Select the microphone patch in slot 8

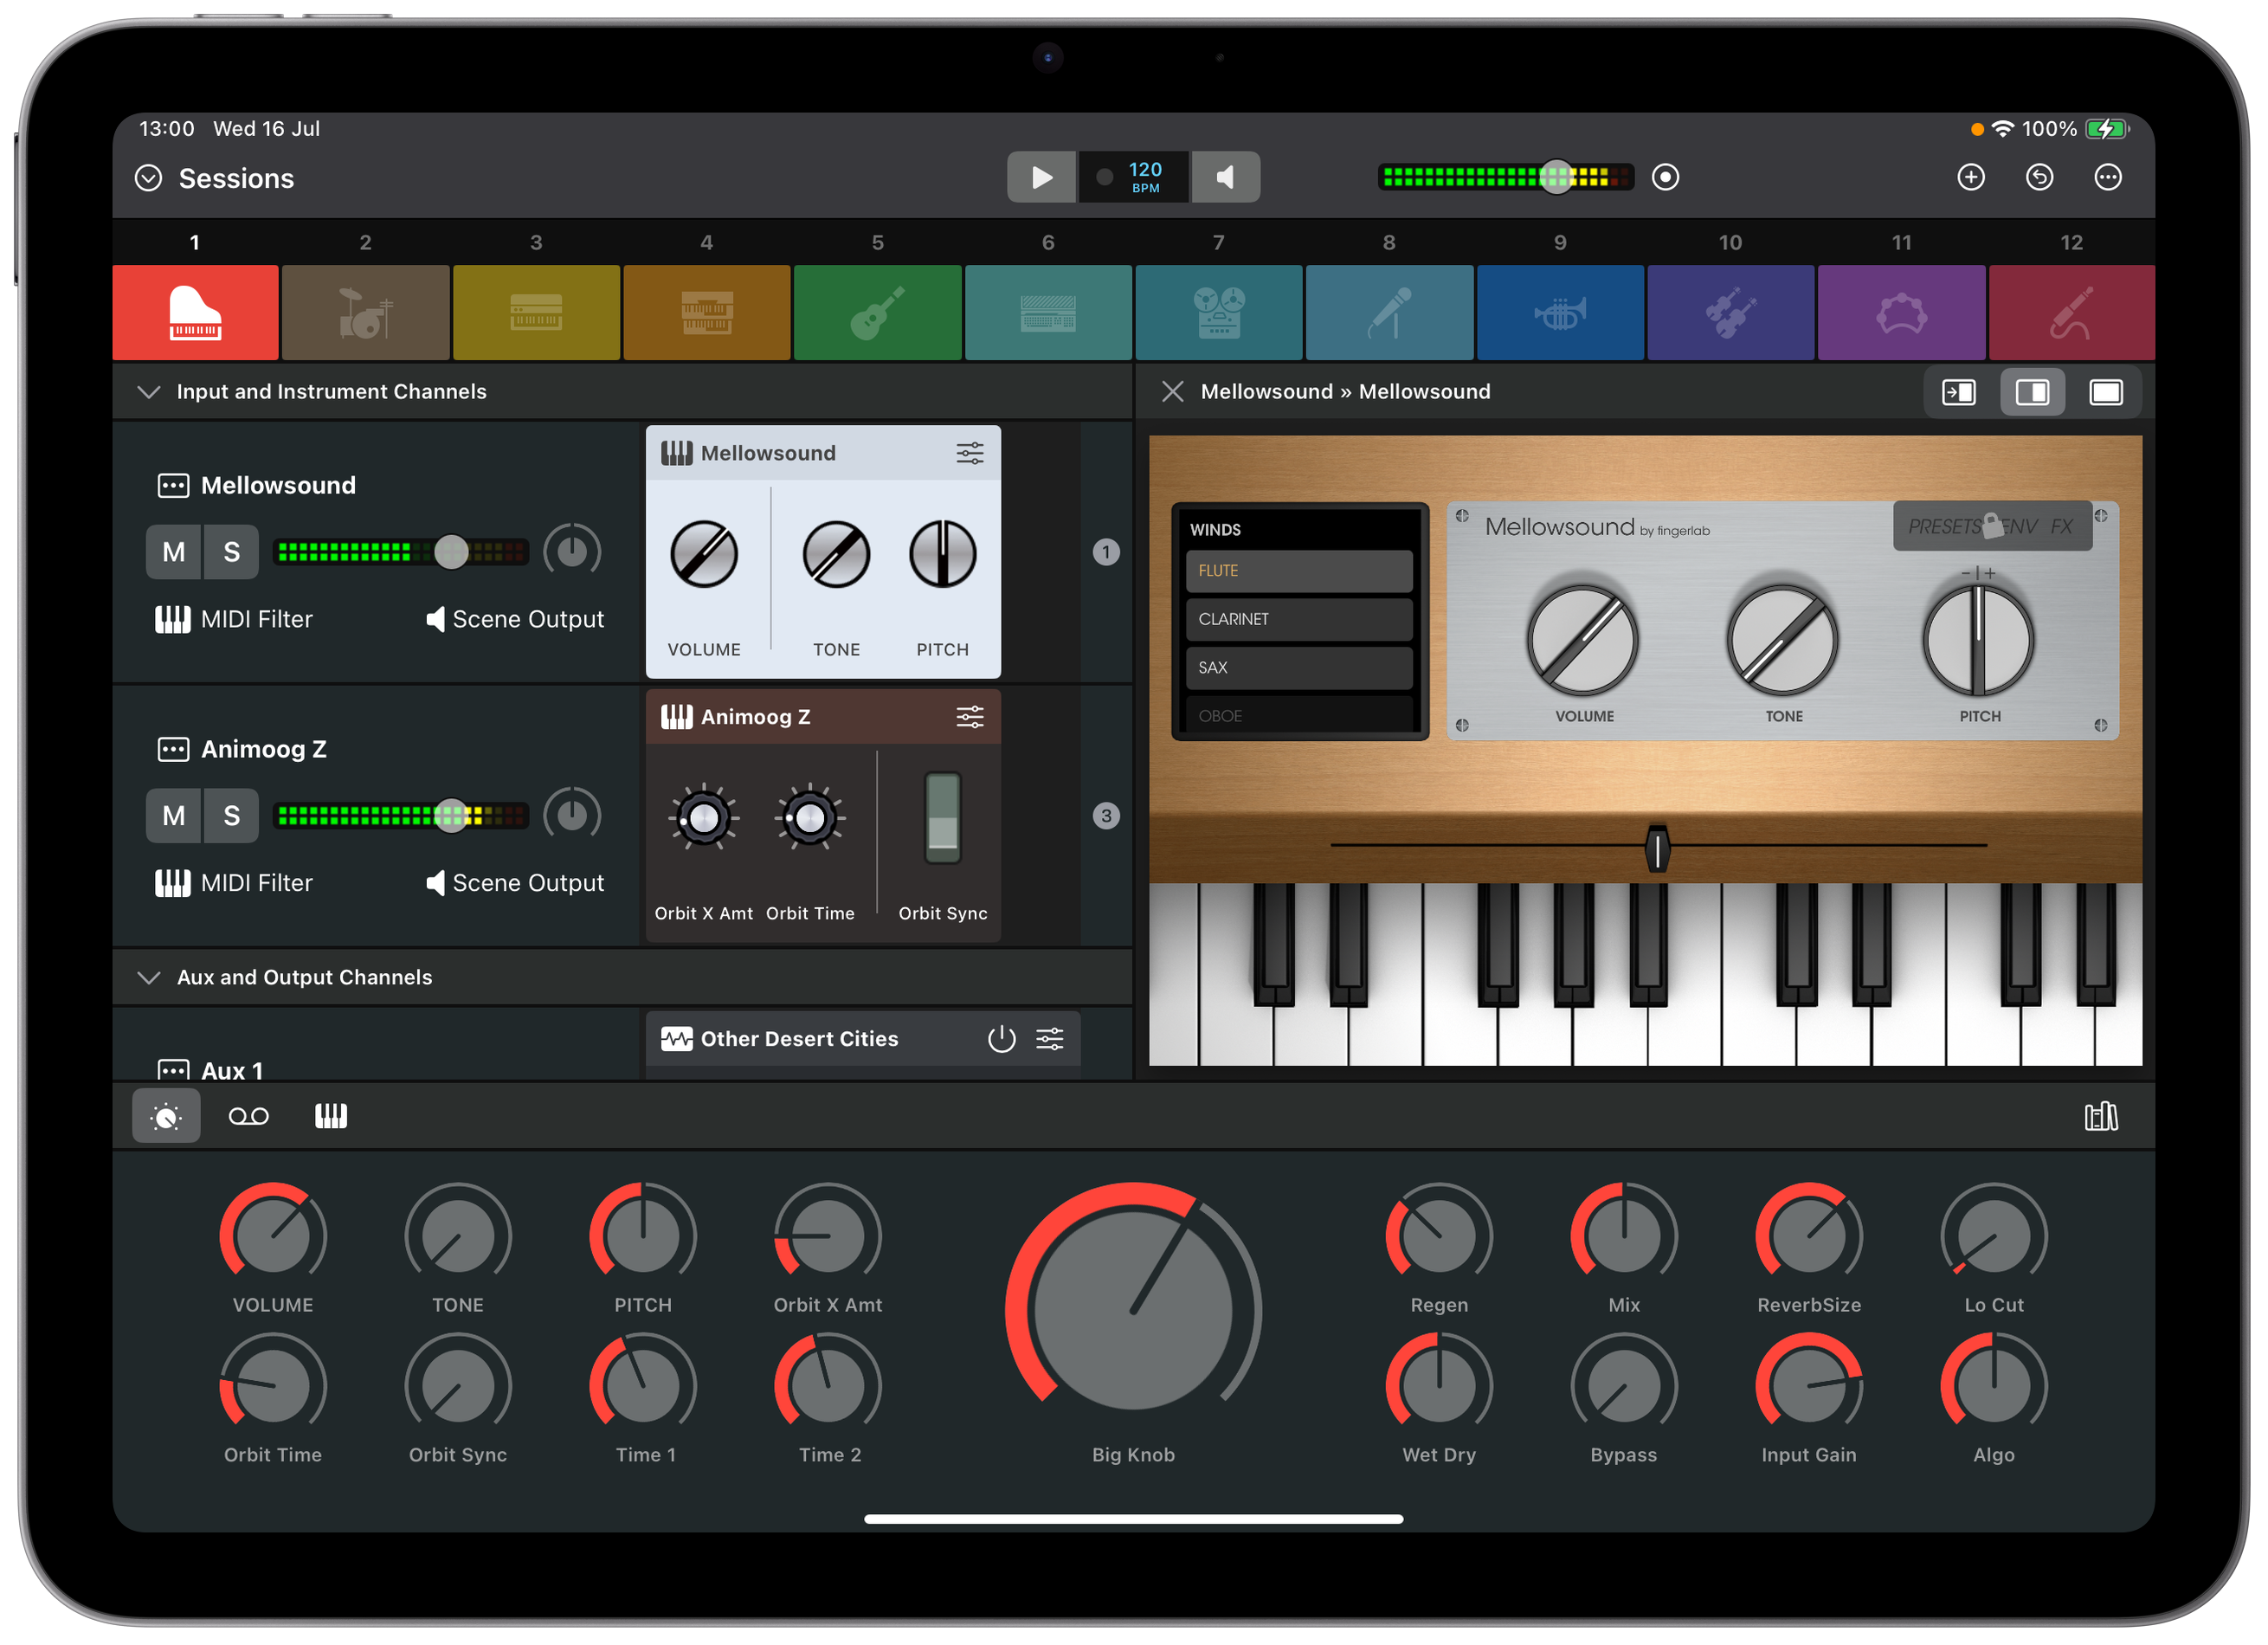[x=1389, y=312]
